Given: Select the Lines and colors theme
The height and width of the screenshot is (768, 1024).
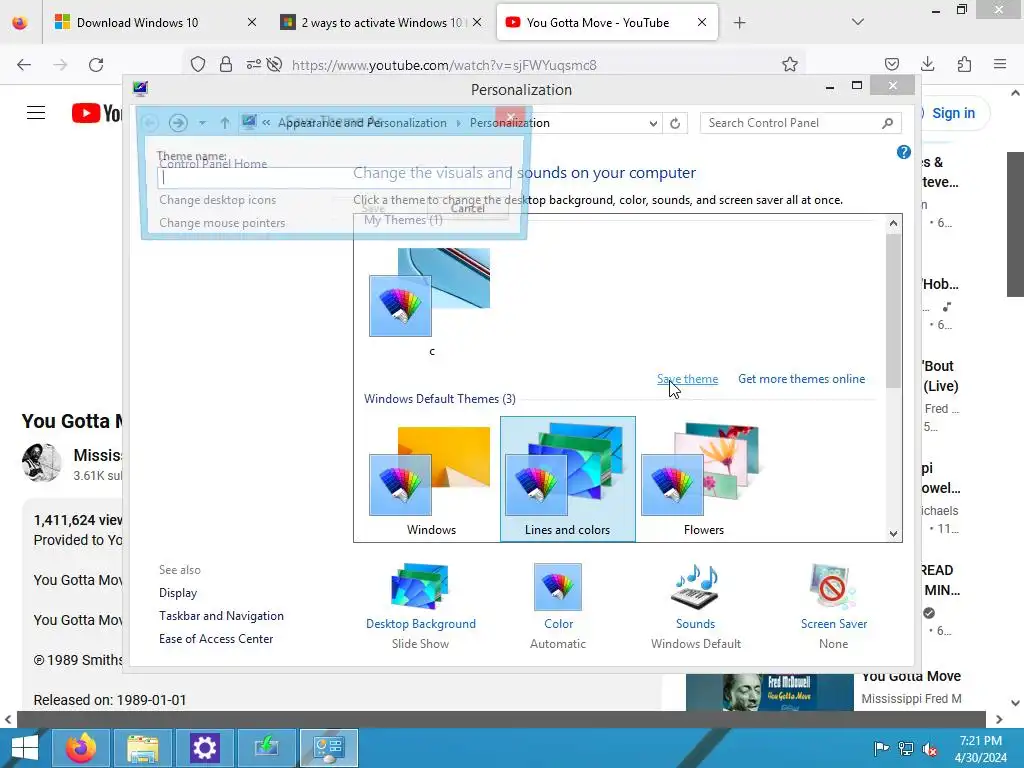Looking at the screenshot, I should click(568, 479).
